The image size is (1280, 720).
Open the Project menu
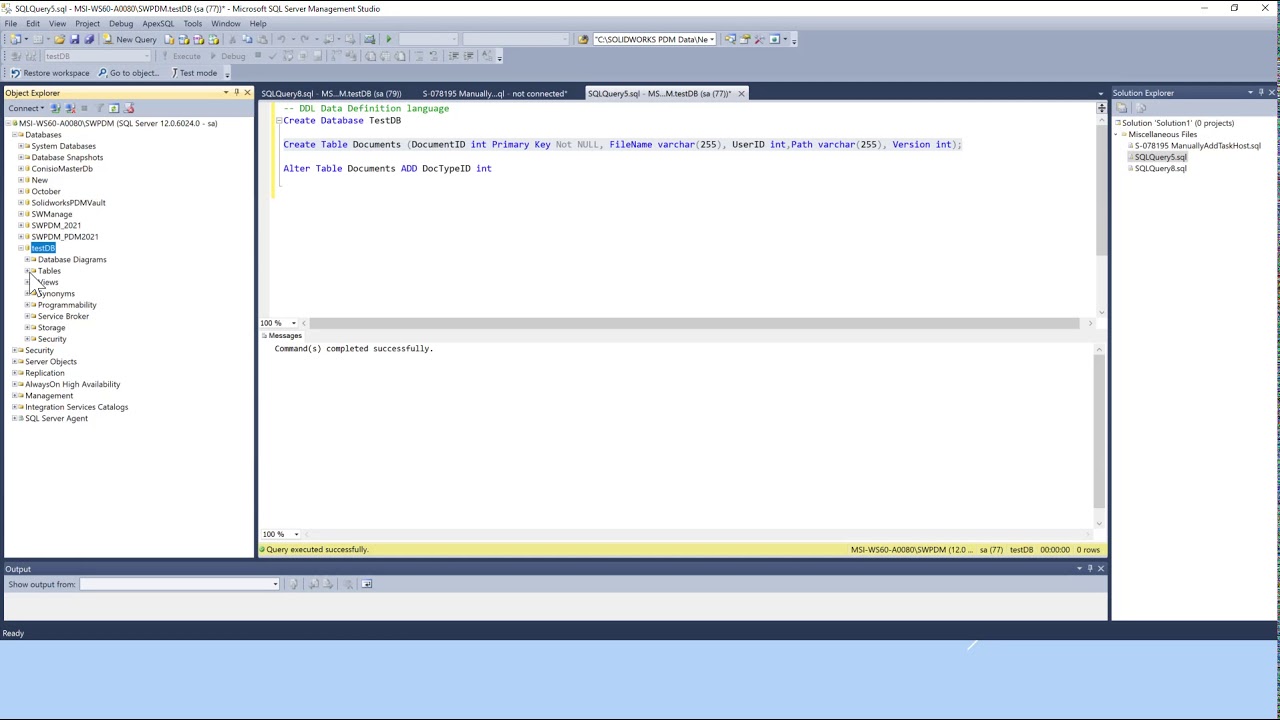point(87,23)
